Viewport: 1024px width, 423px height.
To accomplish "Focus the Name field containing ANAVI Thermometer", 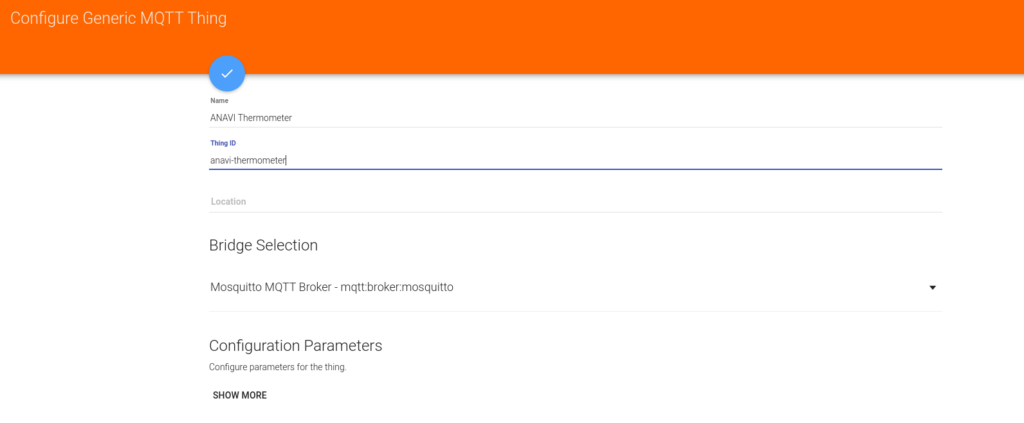I will click(x=575, y=118).
